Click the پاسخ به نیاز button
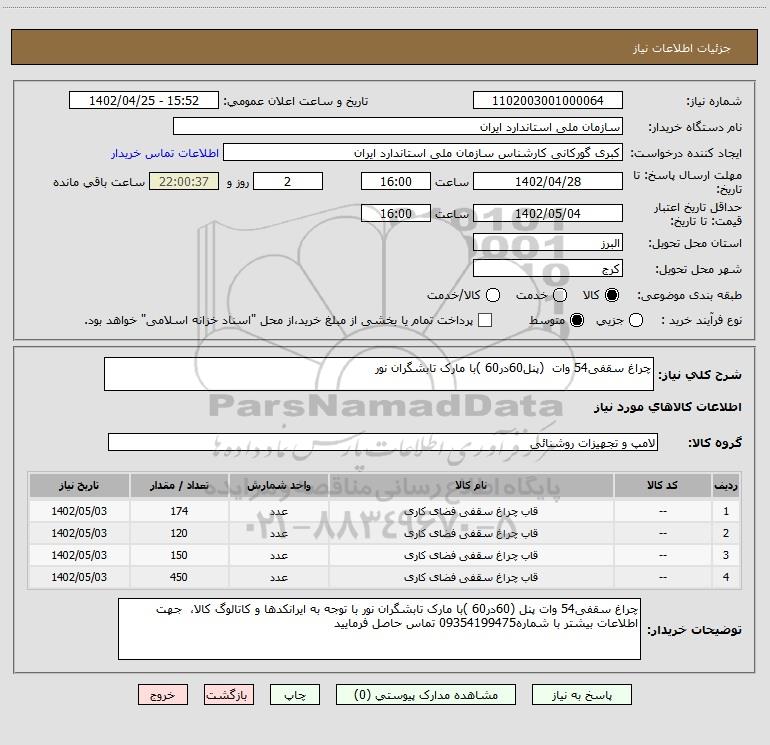The height and width of the screenshot is (745, 770). point(582,695)
